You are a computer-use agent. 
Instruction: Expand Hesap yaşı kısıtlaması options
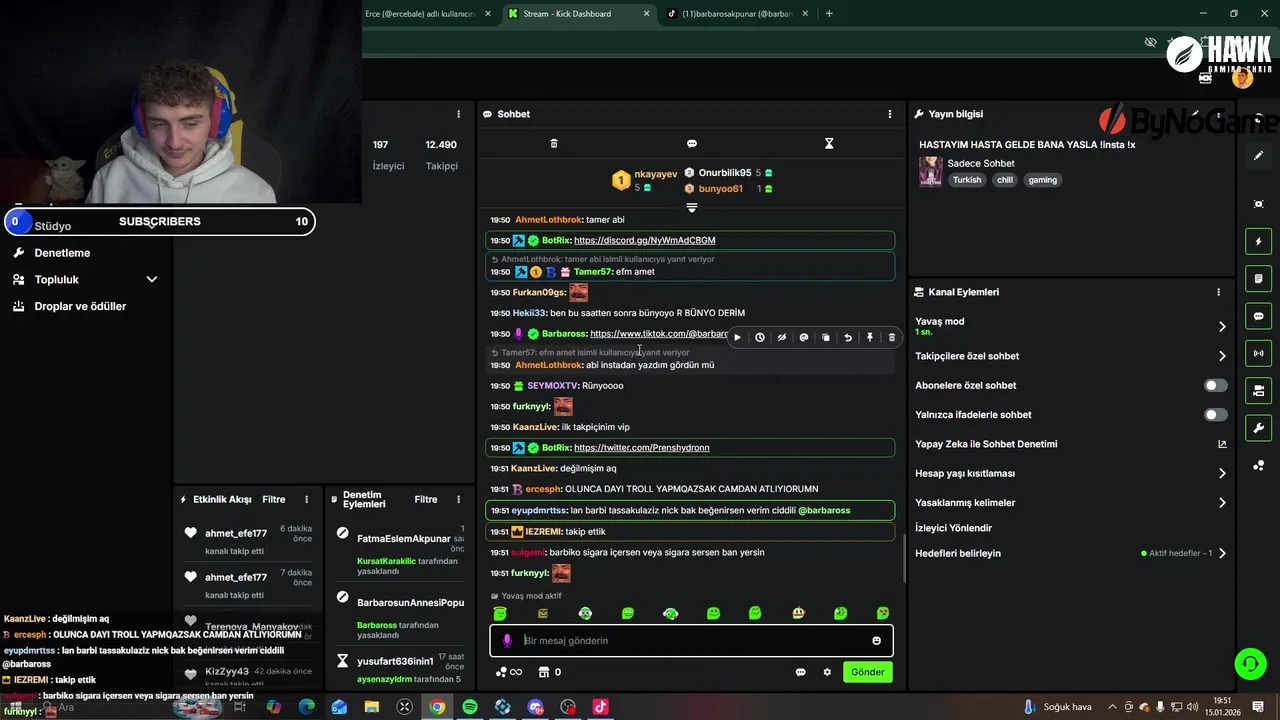tap(1222, 474)
